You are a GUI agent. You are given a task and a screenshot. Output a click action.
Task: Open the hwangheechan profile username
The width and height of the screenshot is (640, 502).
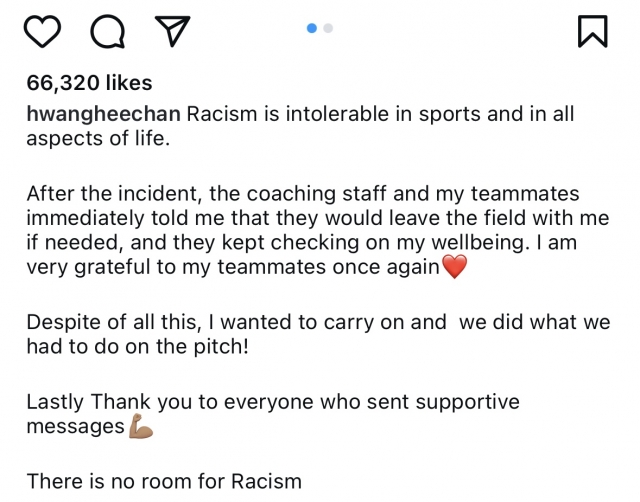tap(104, 114)
